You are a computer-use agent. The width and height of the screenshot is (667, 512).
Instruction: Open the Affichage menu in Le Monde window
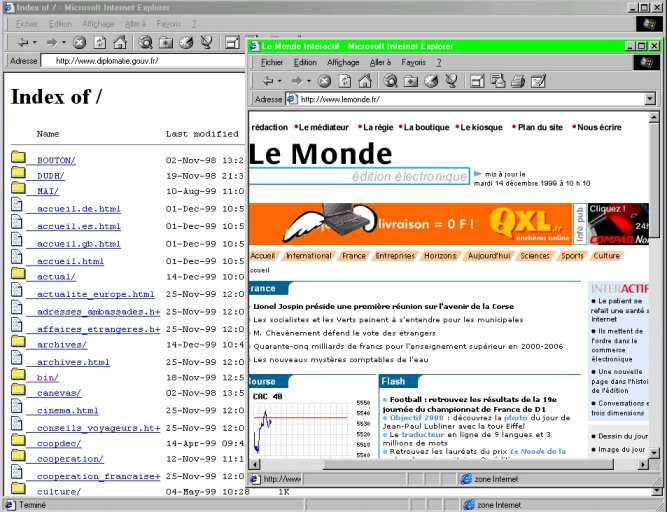click(343, 62)
